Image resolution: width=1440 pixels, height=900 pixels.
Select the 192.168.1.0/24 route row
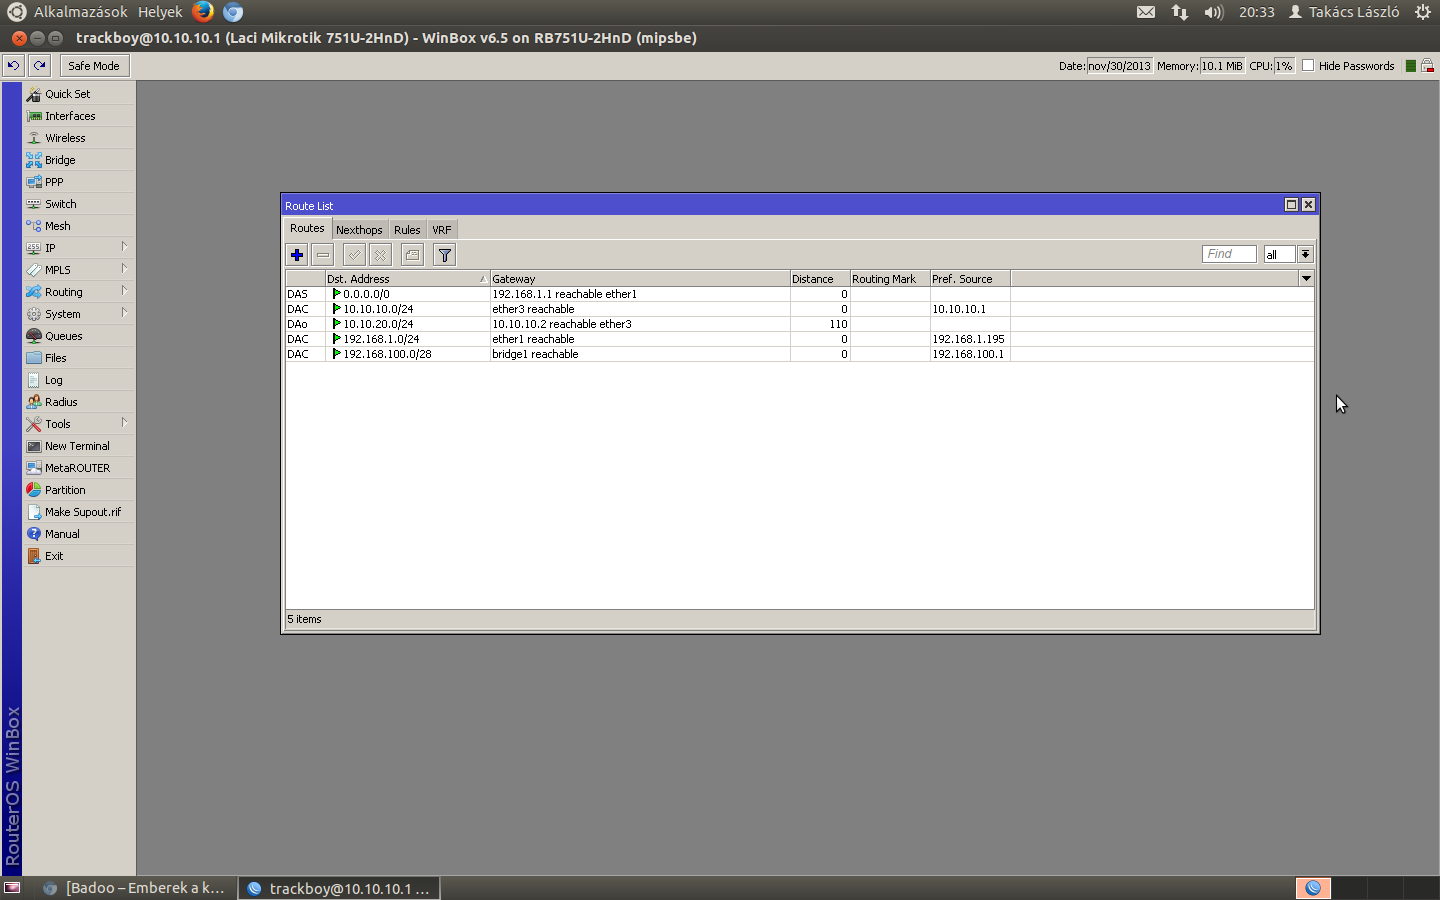click(x=799, y=339)
